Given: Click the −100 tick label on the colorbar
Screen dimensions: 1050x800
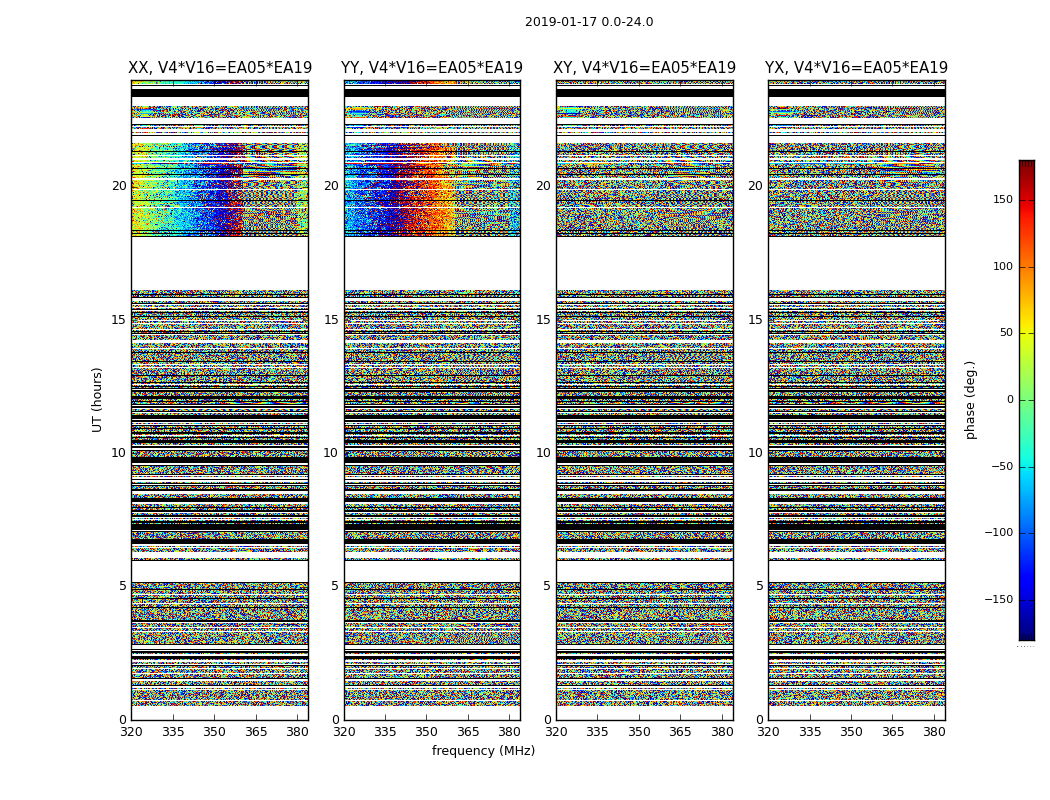Looking at the screenshot, I should click(998, 532).
